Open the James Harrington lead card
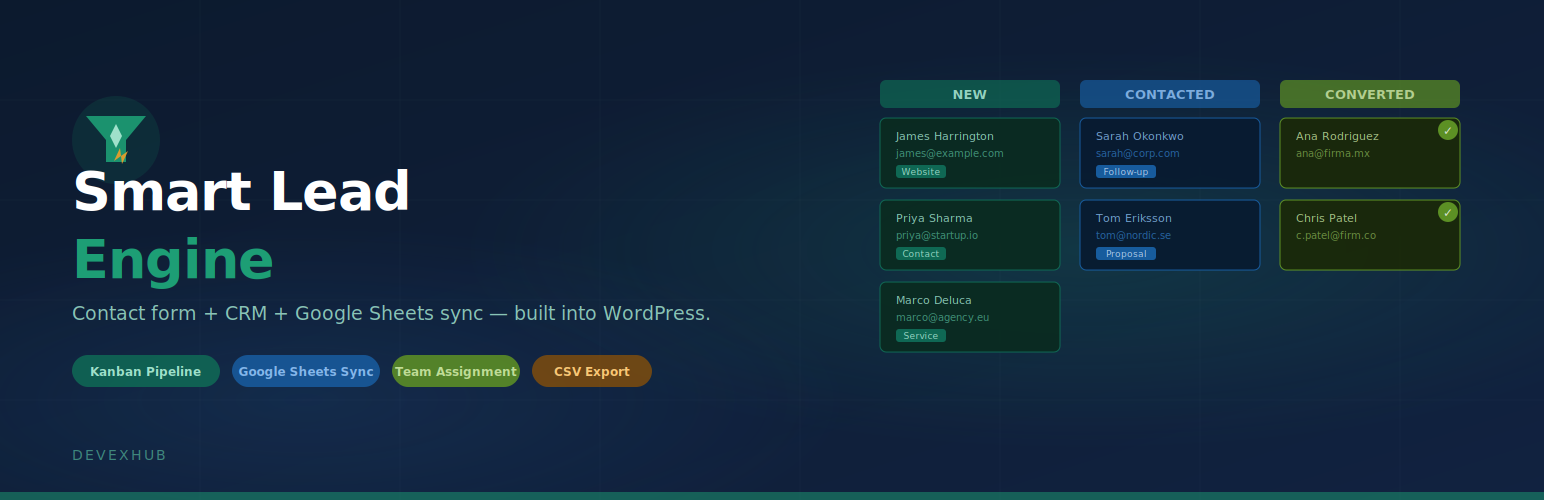Screen dimensions: 1544x500 970,153
